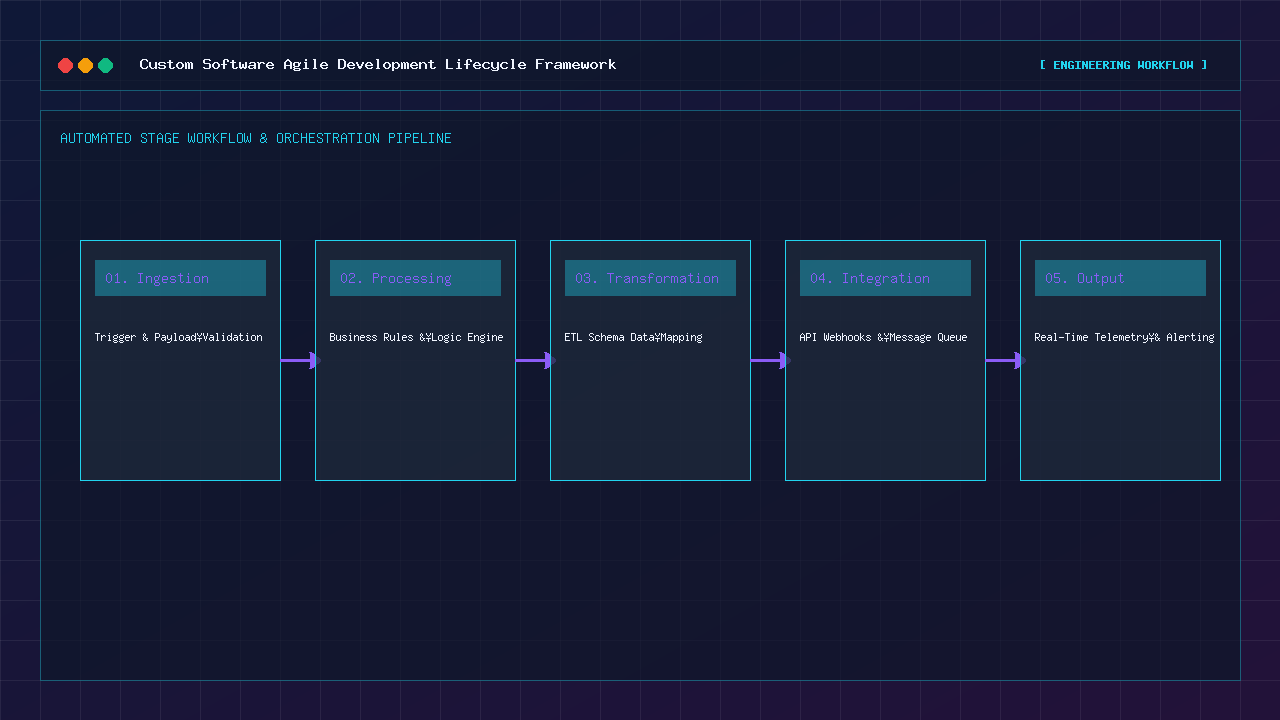Click the arrow from Processing to Transformation
This screenshot has width=1280, height=720.
click(535, 360)
